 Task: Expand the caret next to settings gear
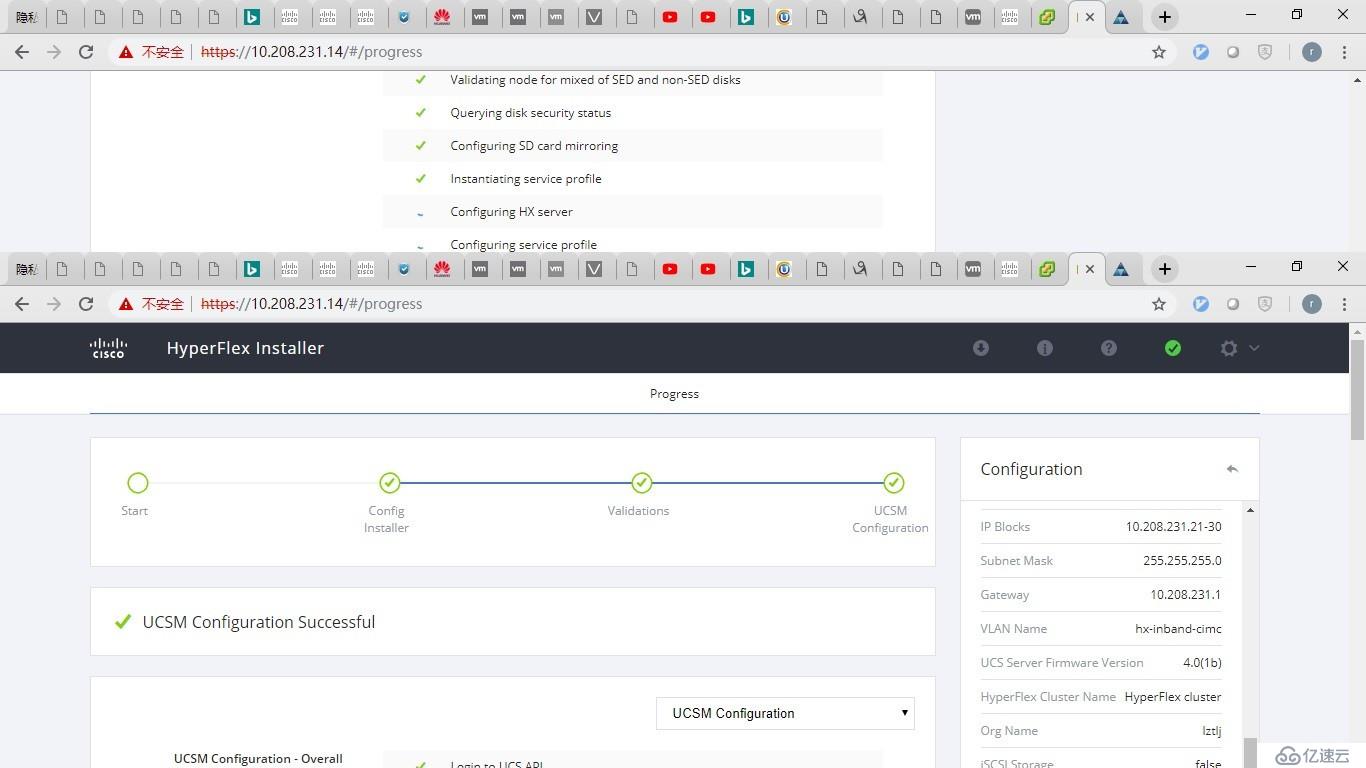tap(1254, 348)
